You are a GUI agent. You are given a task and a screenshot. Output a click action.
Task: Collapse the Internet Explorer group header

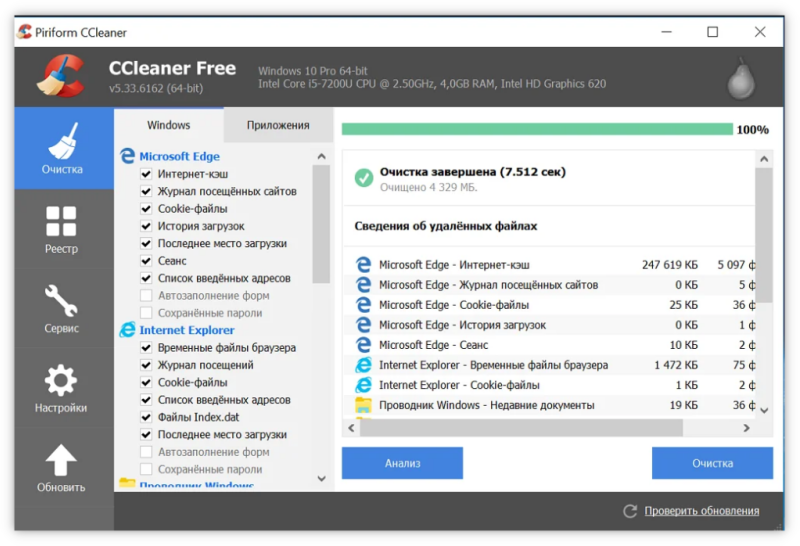coord(187,330)
